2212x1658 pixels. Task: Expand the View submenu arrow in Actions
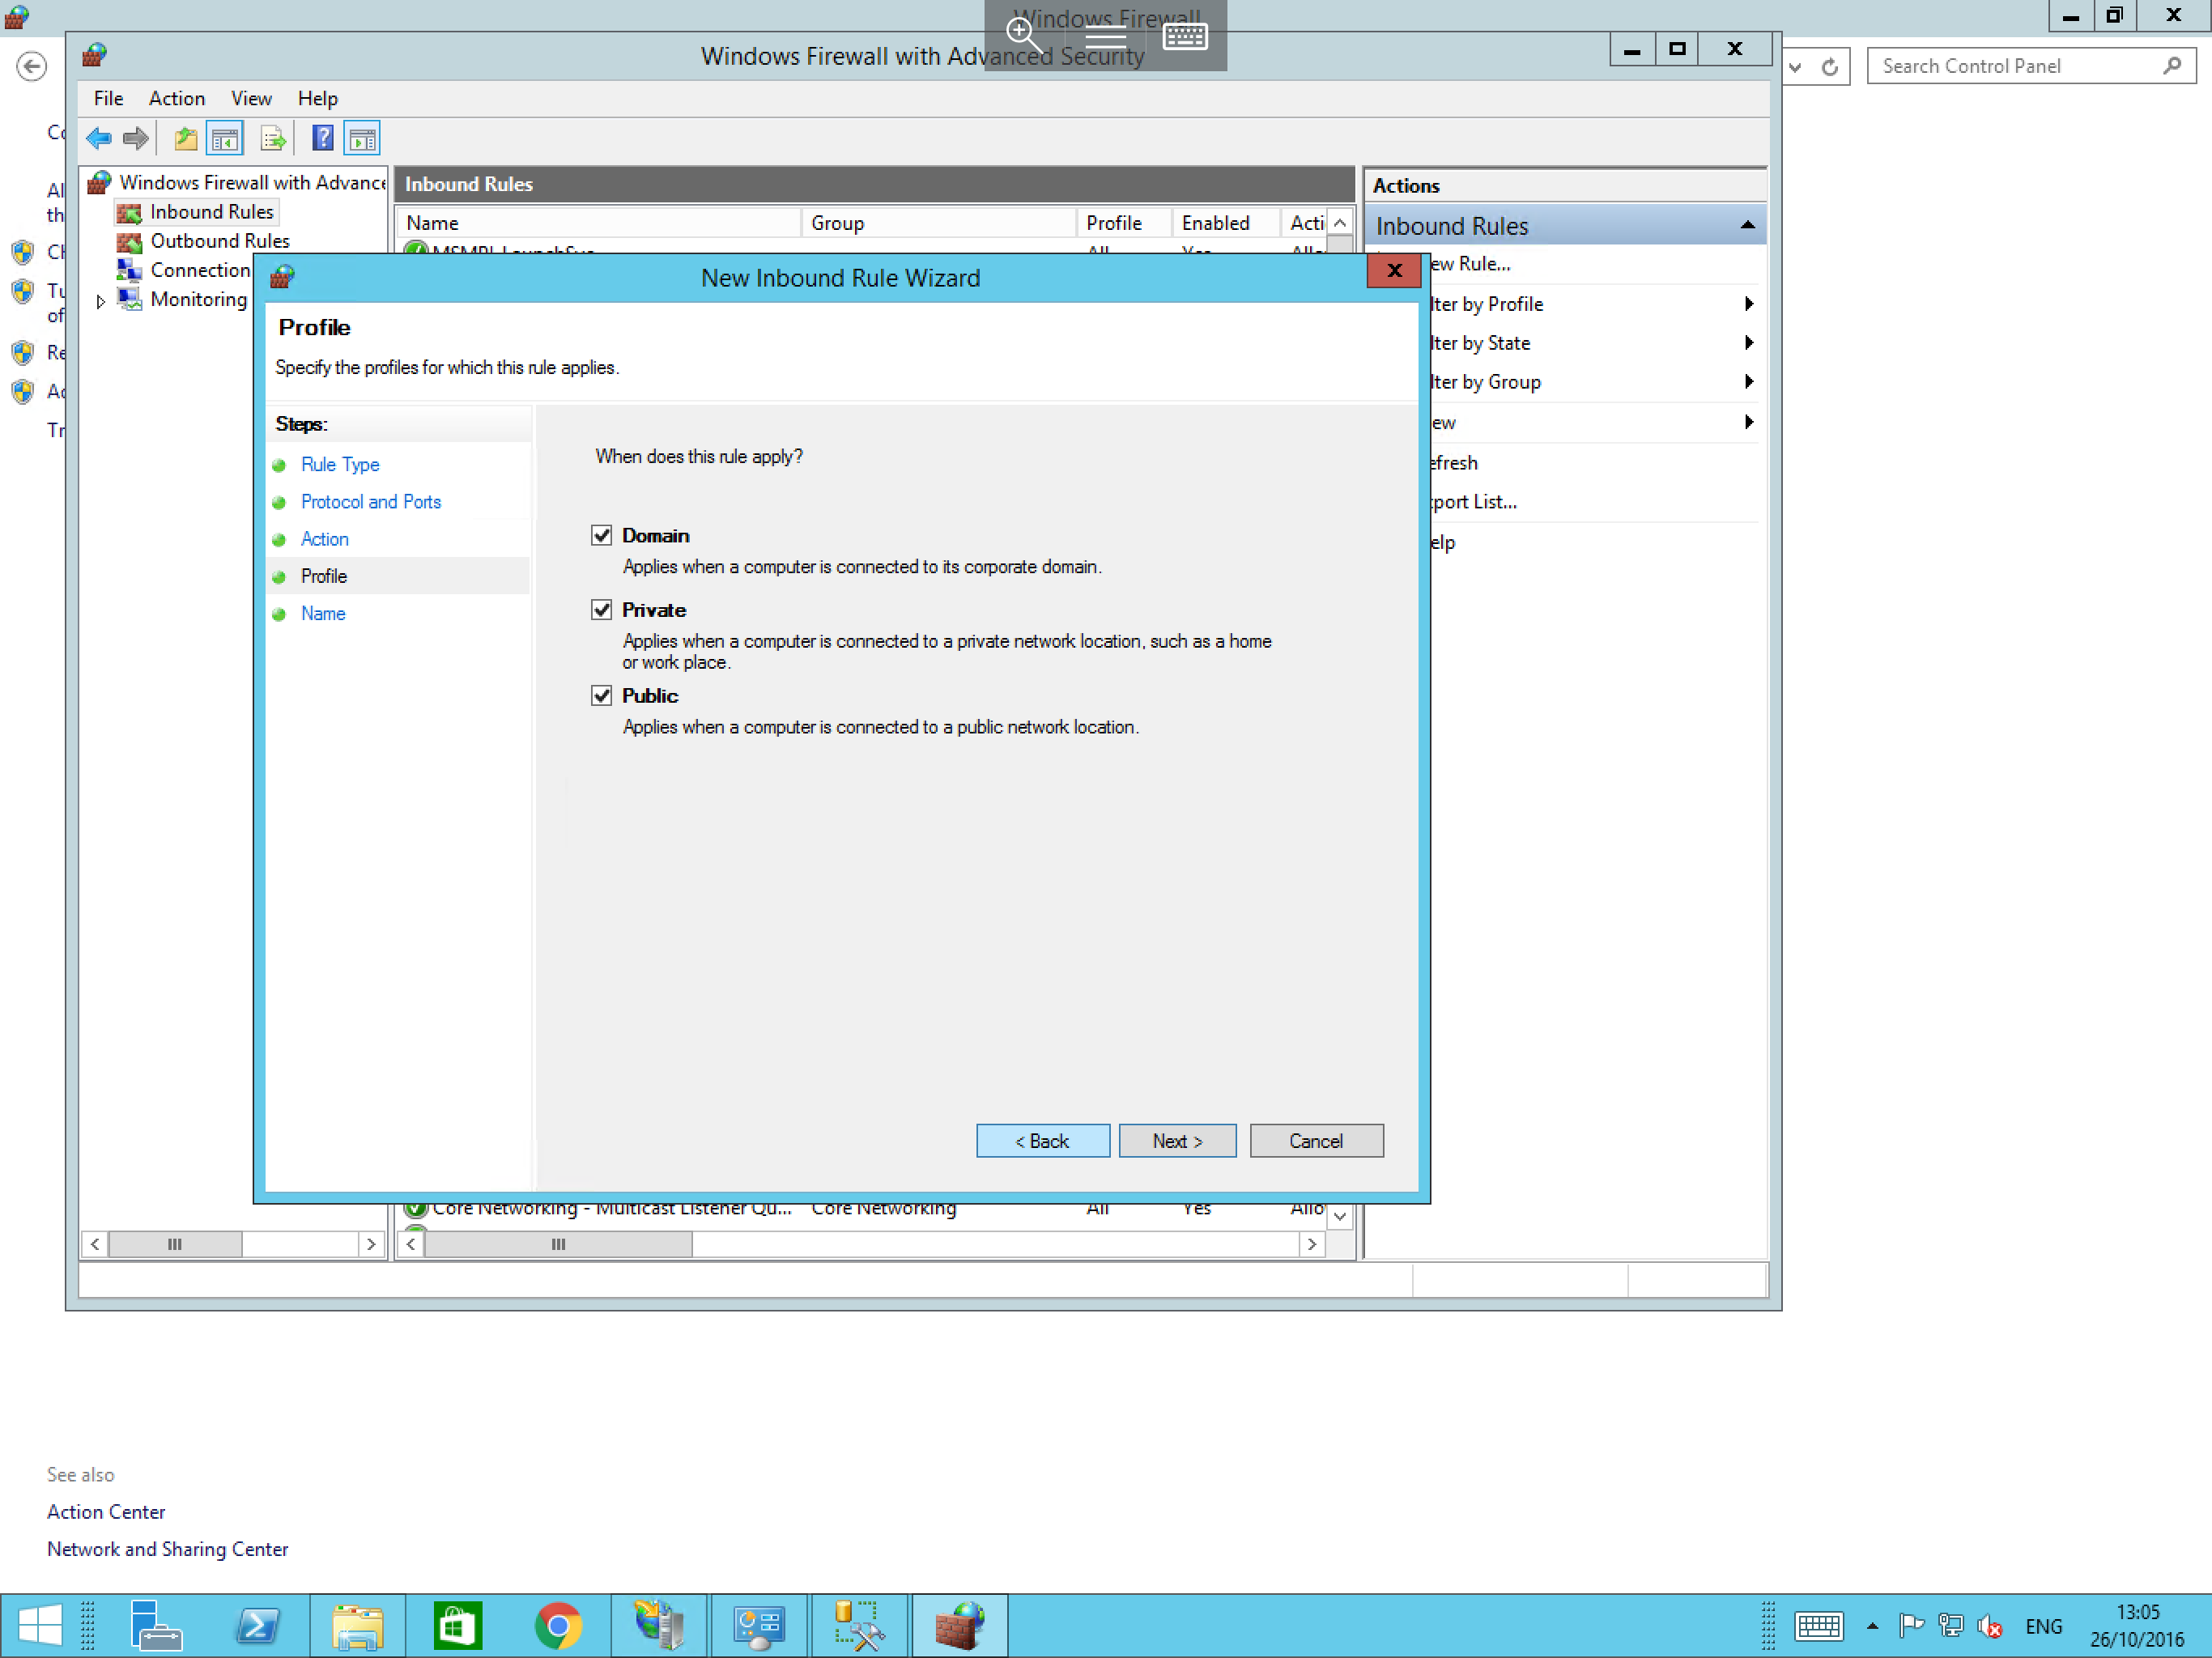[x=1748, y=421]
